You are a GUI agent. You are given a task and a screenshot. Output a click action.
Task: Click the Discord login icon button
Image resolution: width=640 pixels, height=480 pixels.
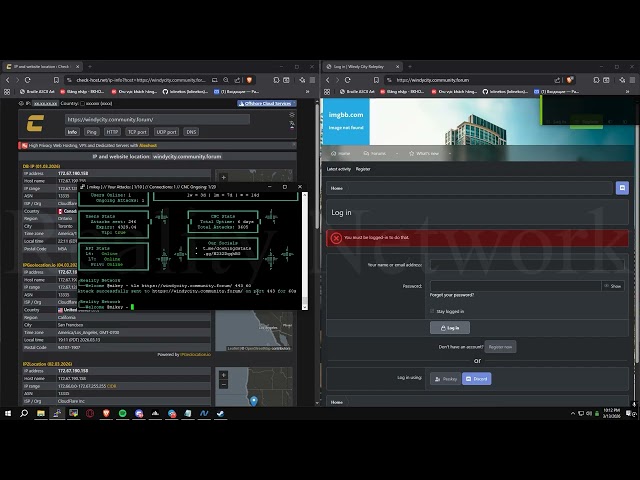(x=476, y=378)
